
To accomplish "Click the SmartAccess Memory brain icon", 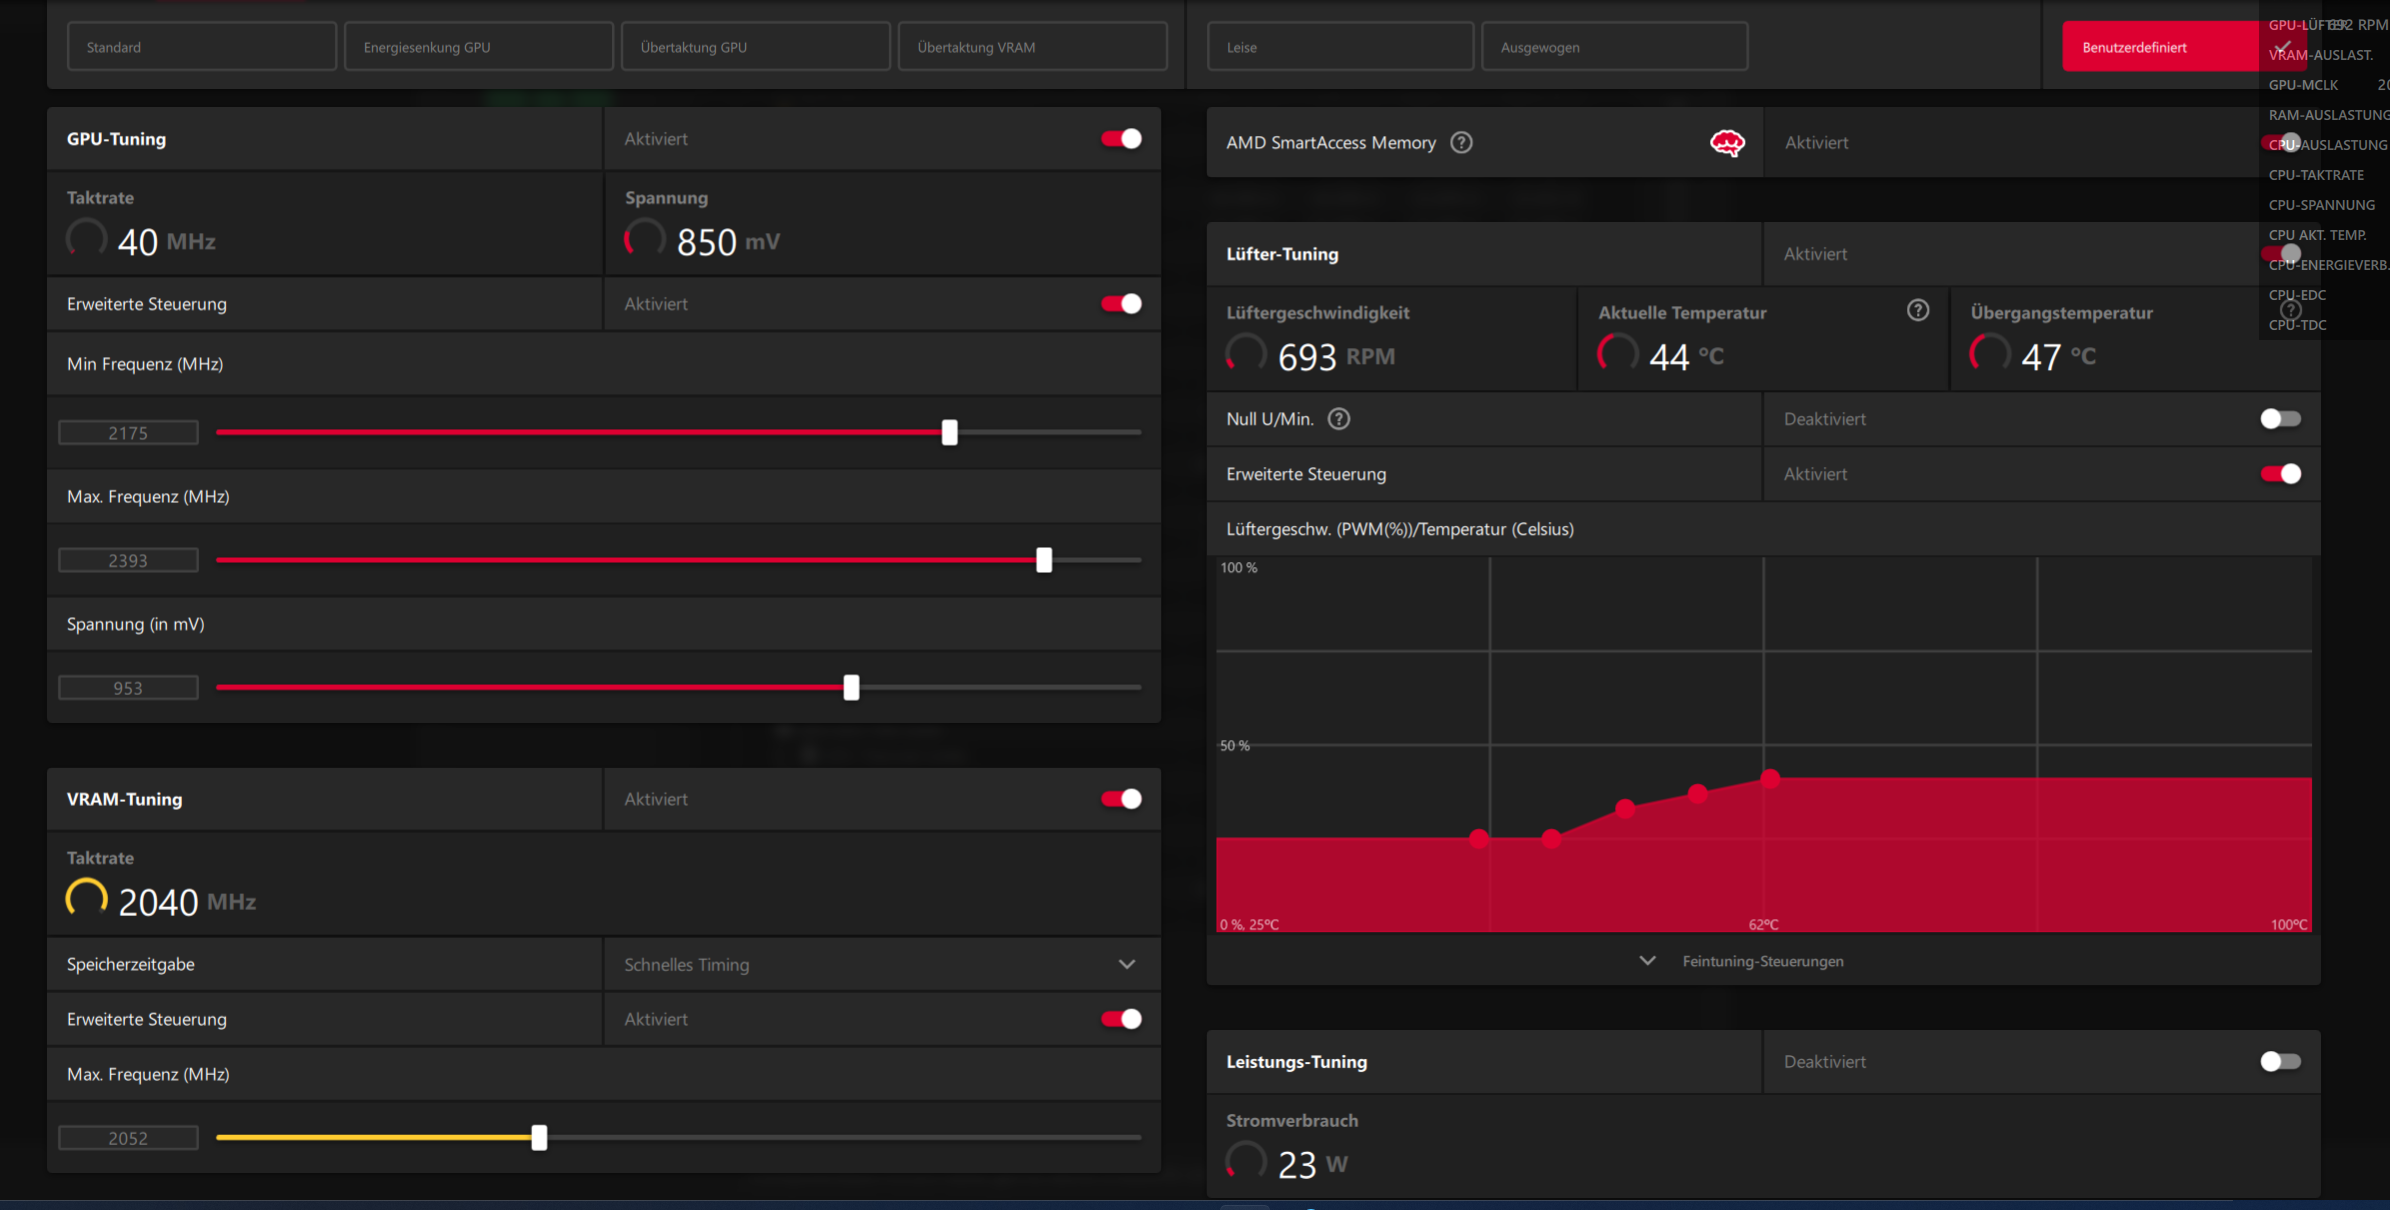I will pos(1727,143).
